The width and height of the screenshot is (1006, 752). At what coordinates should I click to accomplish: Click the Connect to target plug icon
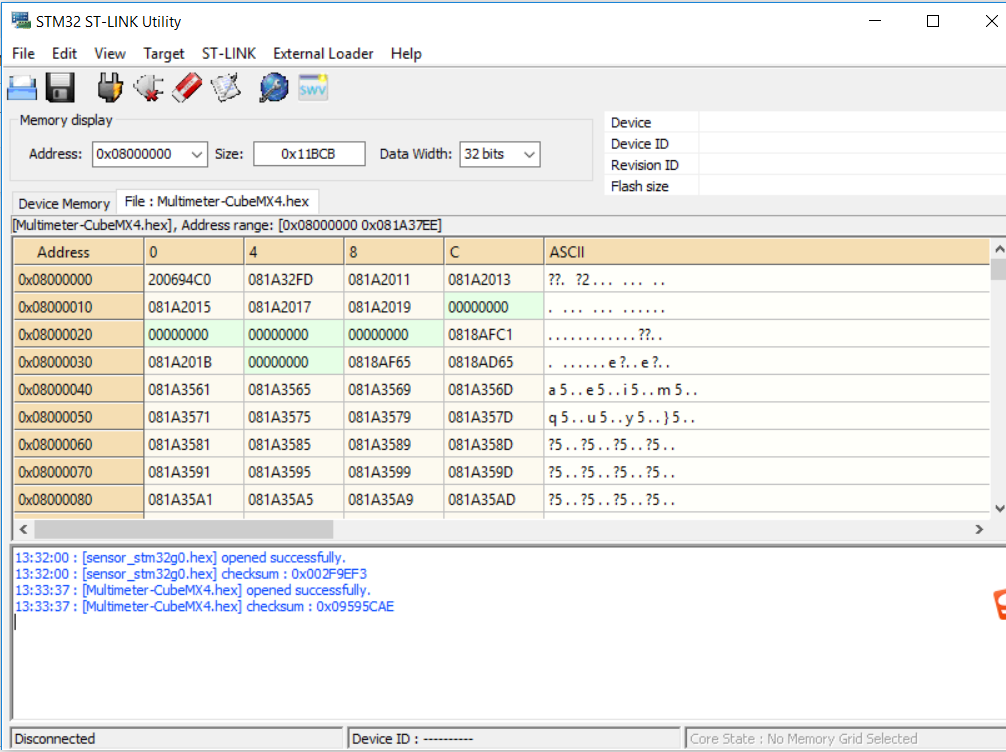[110, 88]
